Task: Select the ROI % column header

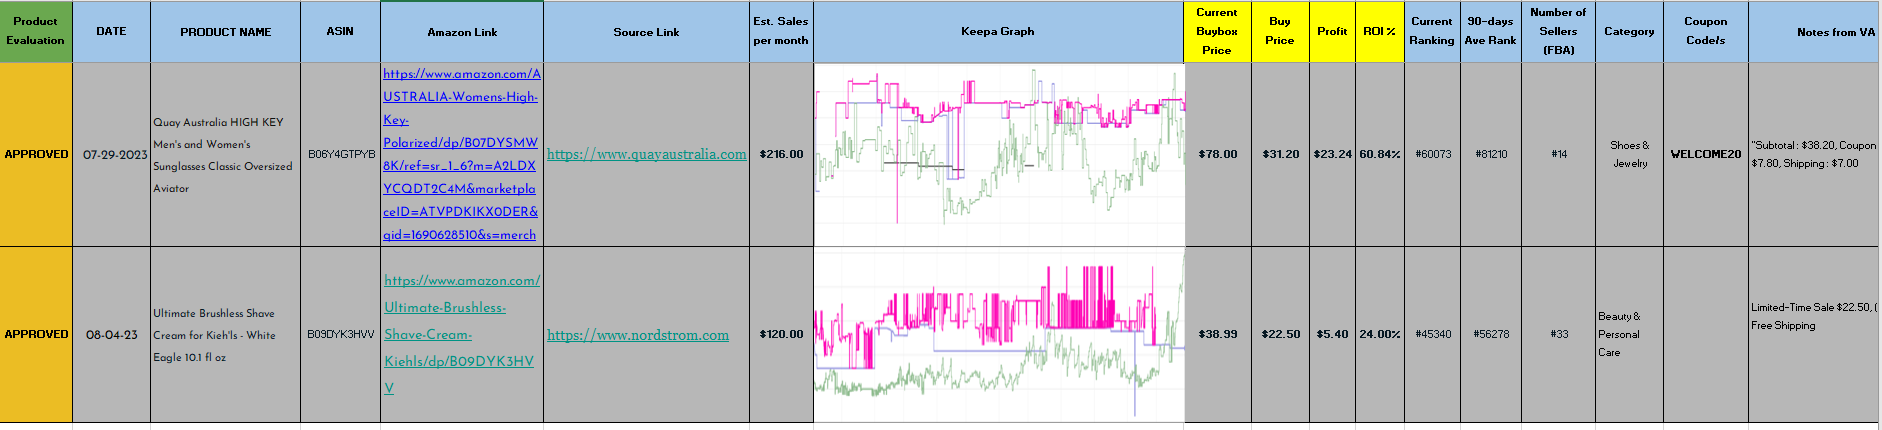Action: [1379, 31]
